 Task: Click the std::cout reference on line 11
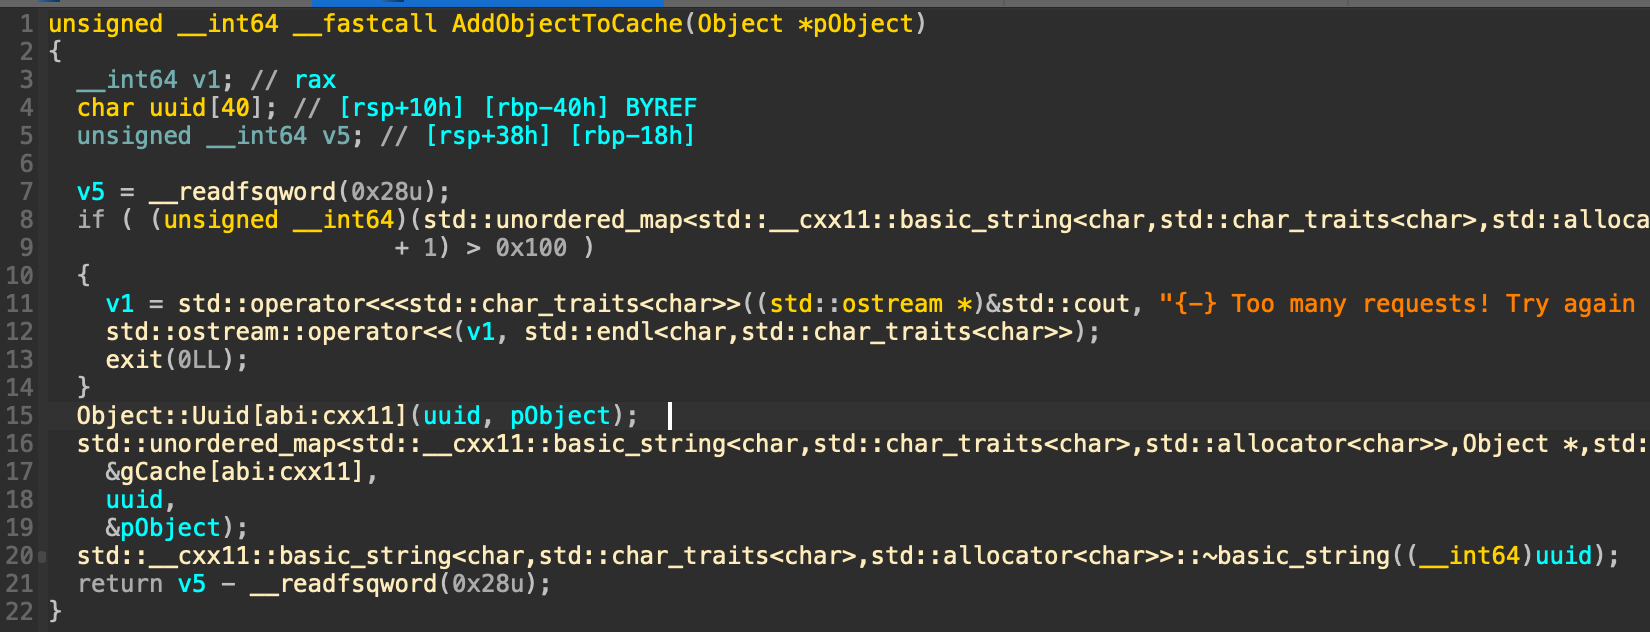(1065, 304)
